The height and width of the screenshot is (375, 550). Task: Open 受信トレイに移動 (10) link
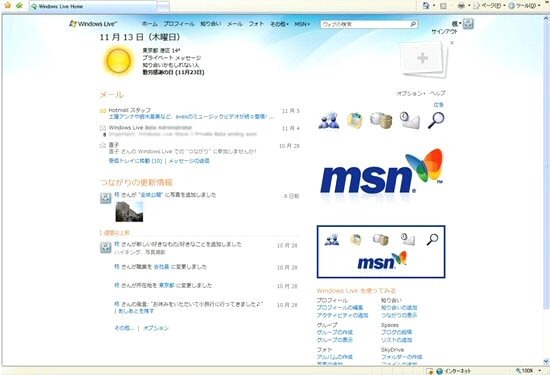(x=135, y=161)
